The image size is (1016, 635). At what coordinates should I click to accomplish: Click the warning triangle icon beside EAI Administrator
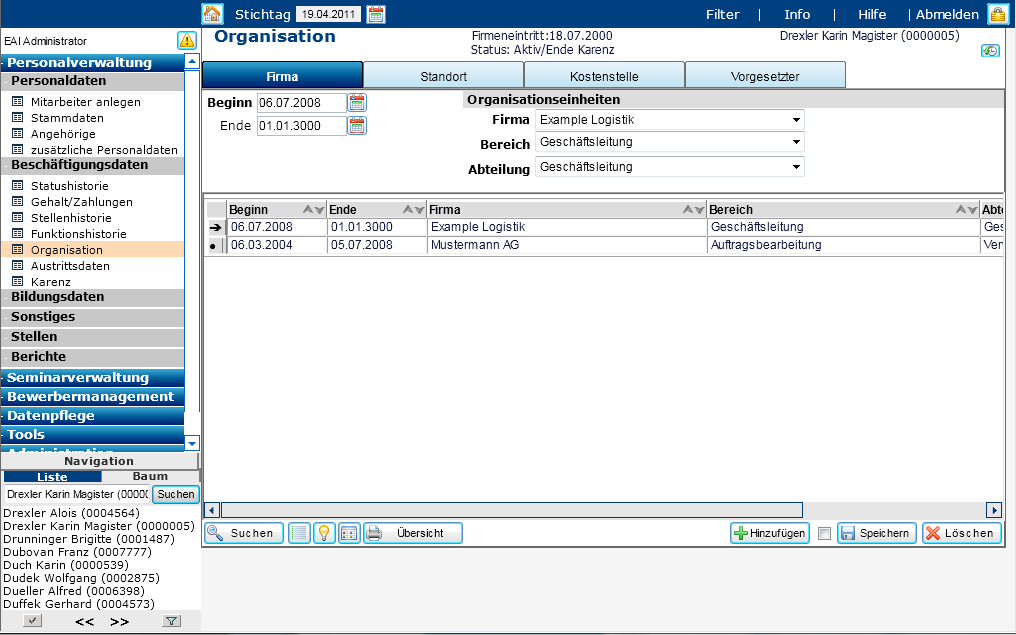tap(187, 41)
